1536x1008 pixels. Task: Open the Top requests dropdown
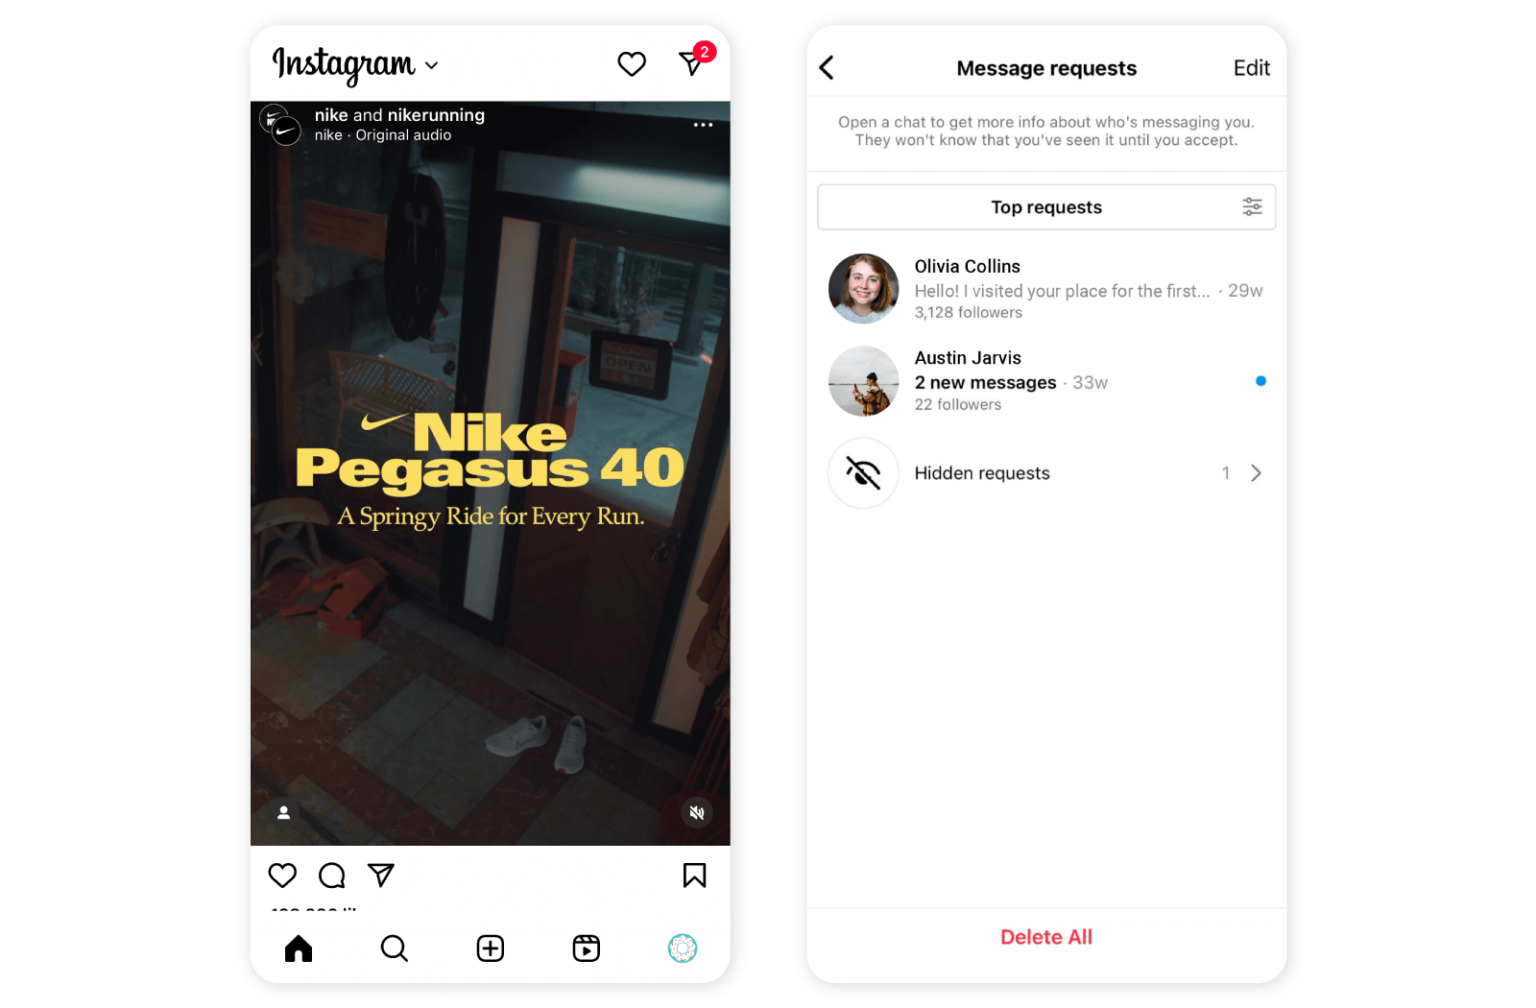pos(1046,206)
